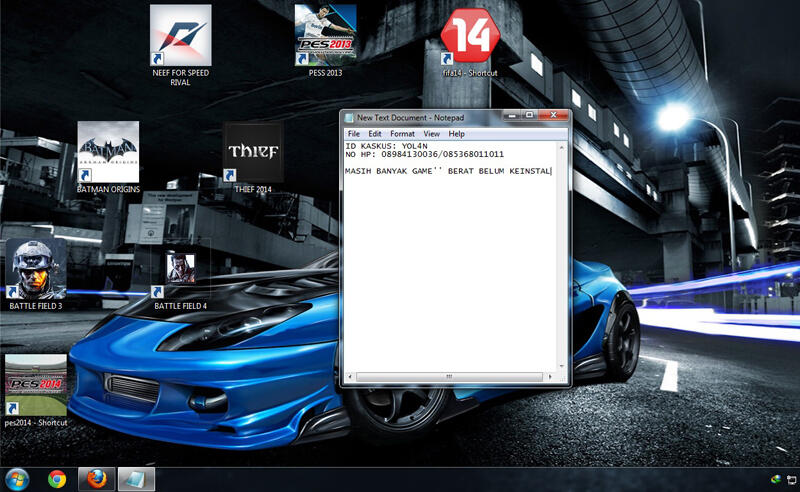800x492 pixels.
Task: Click the 'New Text Document - Notepad' title
Action: click(x=410, y=118)
